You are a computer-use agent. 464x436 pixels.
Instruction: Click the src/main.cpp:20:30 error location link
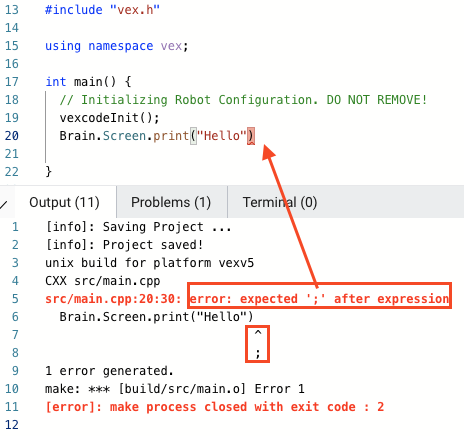coord(113,299)
